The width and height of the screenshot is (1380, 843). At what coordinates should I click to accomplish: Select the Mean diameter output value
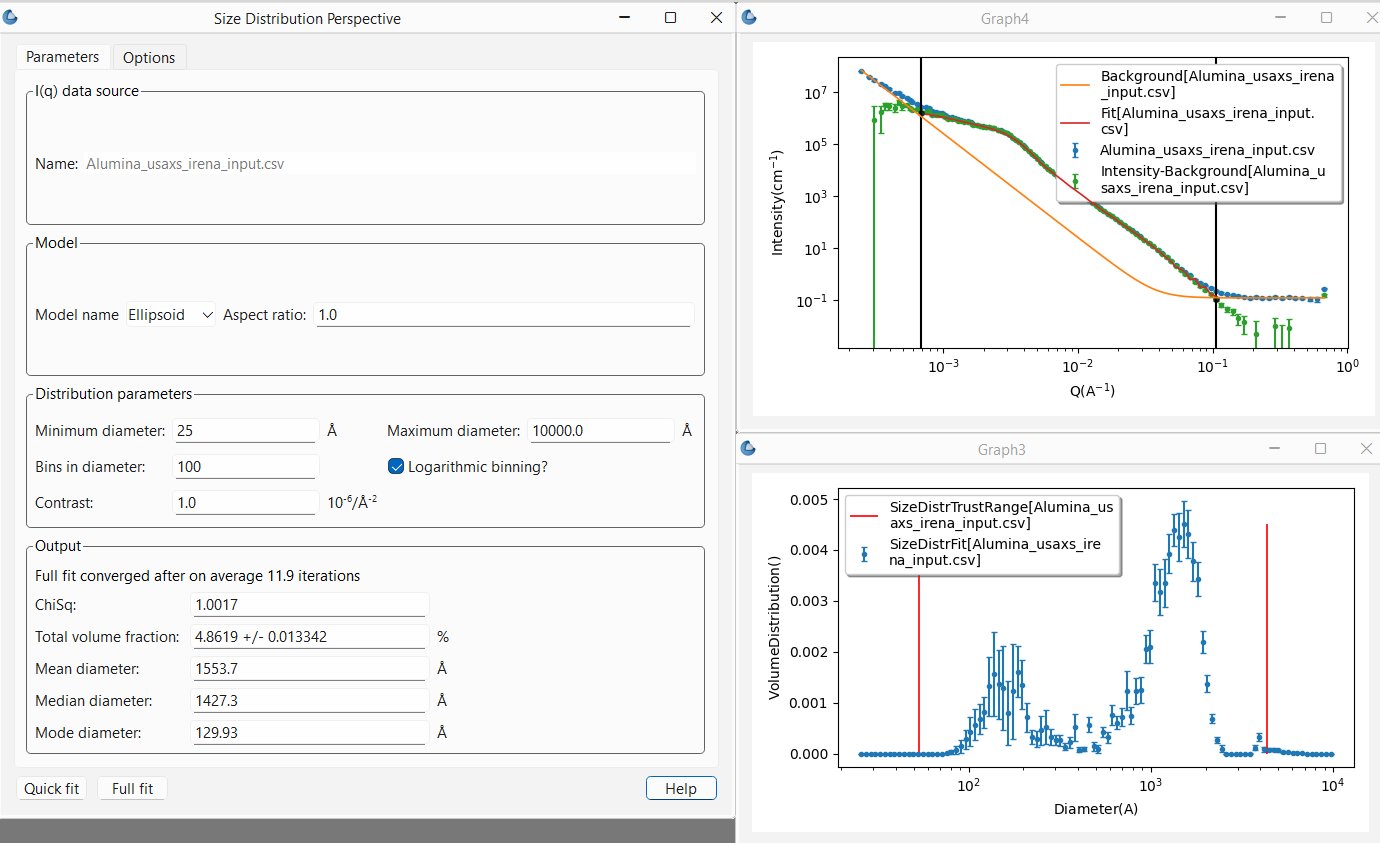pos(310,668)
